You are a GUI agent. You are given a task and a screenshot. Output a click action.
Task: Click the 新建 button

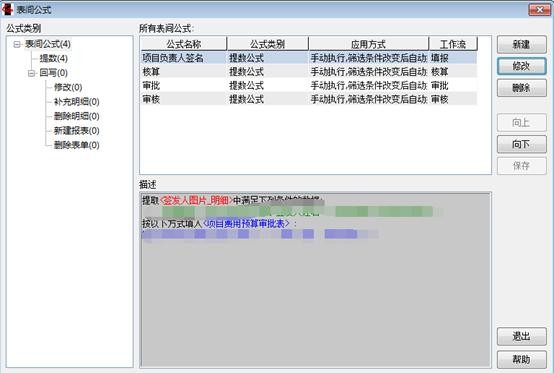(521, 45)
